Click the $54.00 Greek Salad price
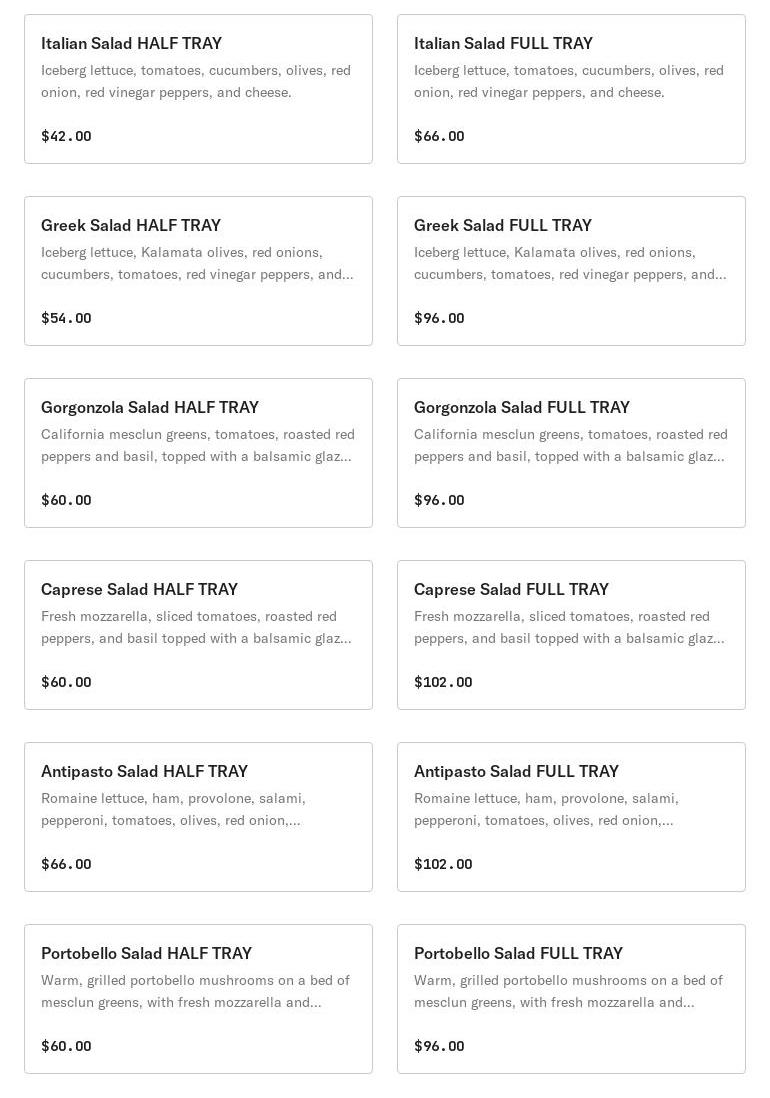Image resolution: width=770 pixels, height=1098 pixels. pyautogui.click(x=66, y=318)
